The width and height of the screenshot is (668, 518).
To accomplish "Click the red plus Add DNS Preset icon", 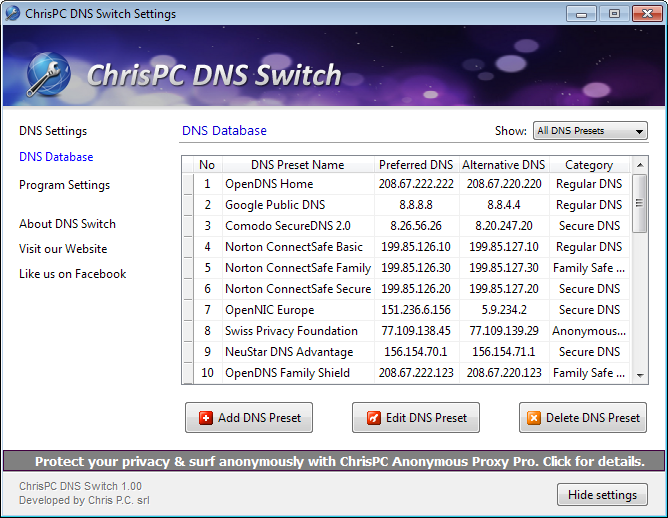I will tap(205, 418).
